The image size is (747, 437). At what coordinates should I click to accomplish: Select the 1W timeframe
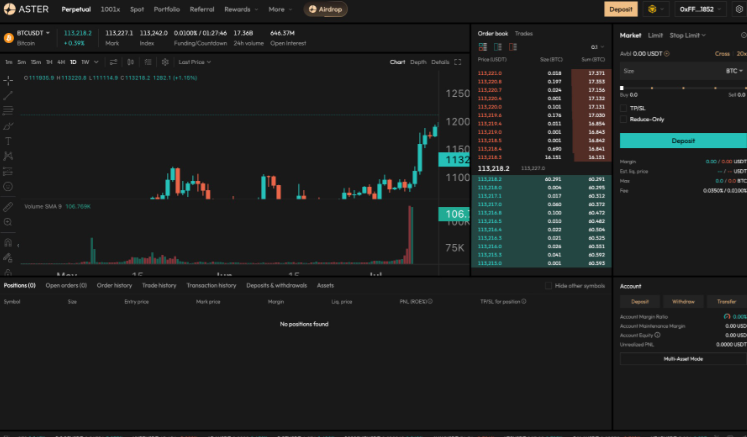(85, 62)
